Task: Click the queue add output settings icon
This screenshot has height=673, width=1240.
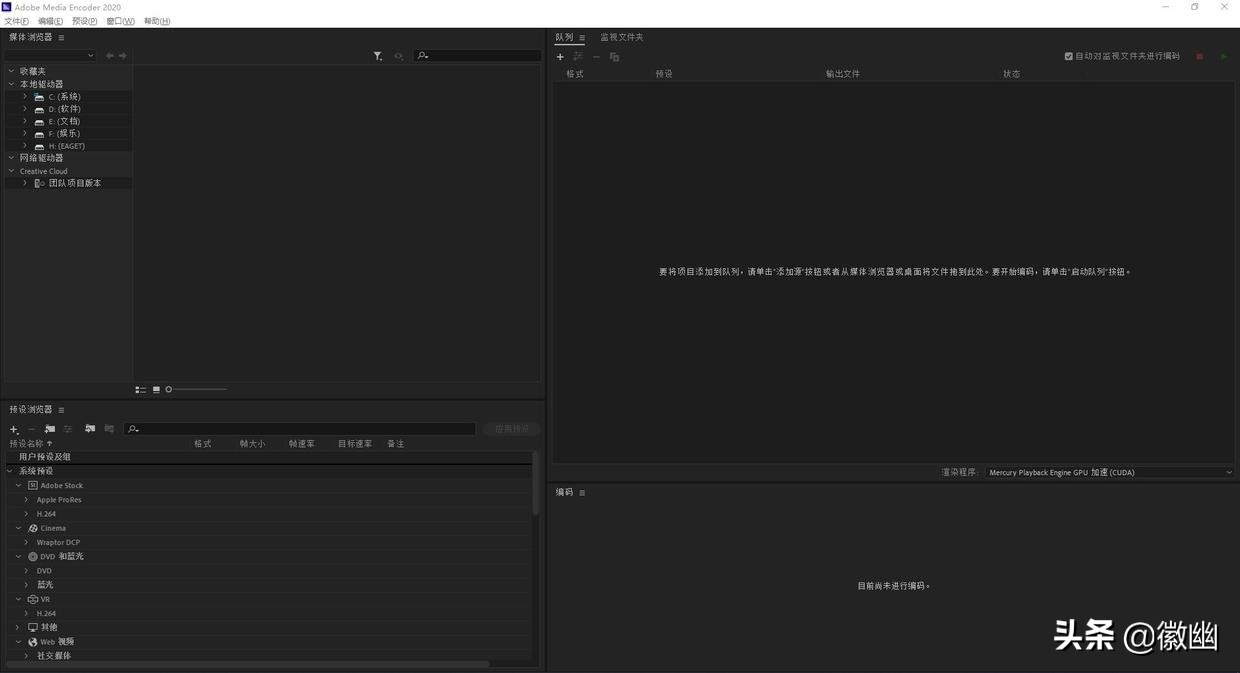Action: point(578,57)
